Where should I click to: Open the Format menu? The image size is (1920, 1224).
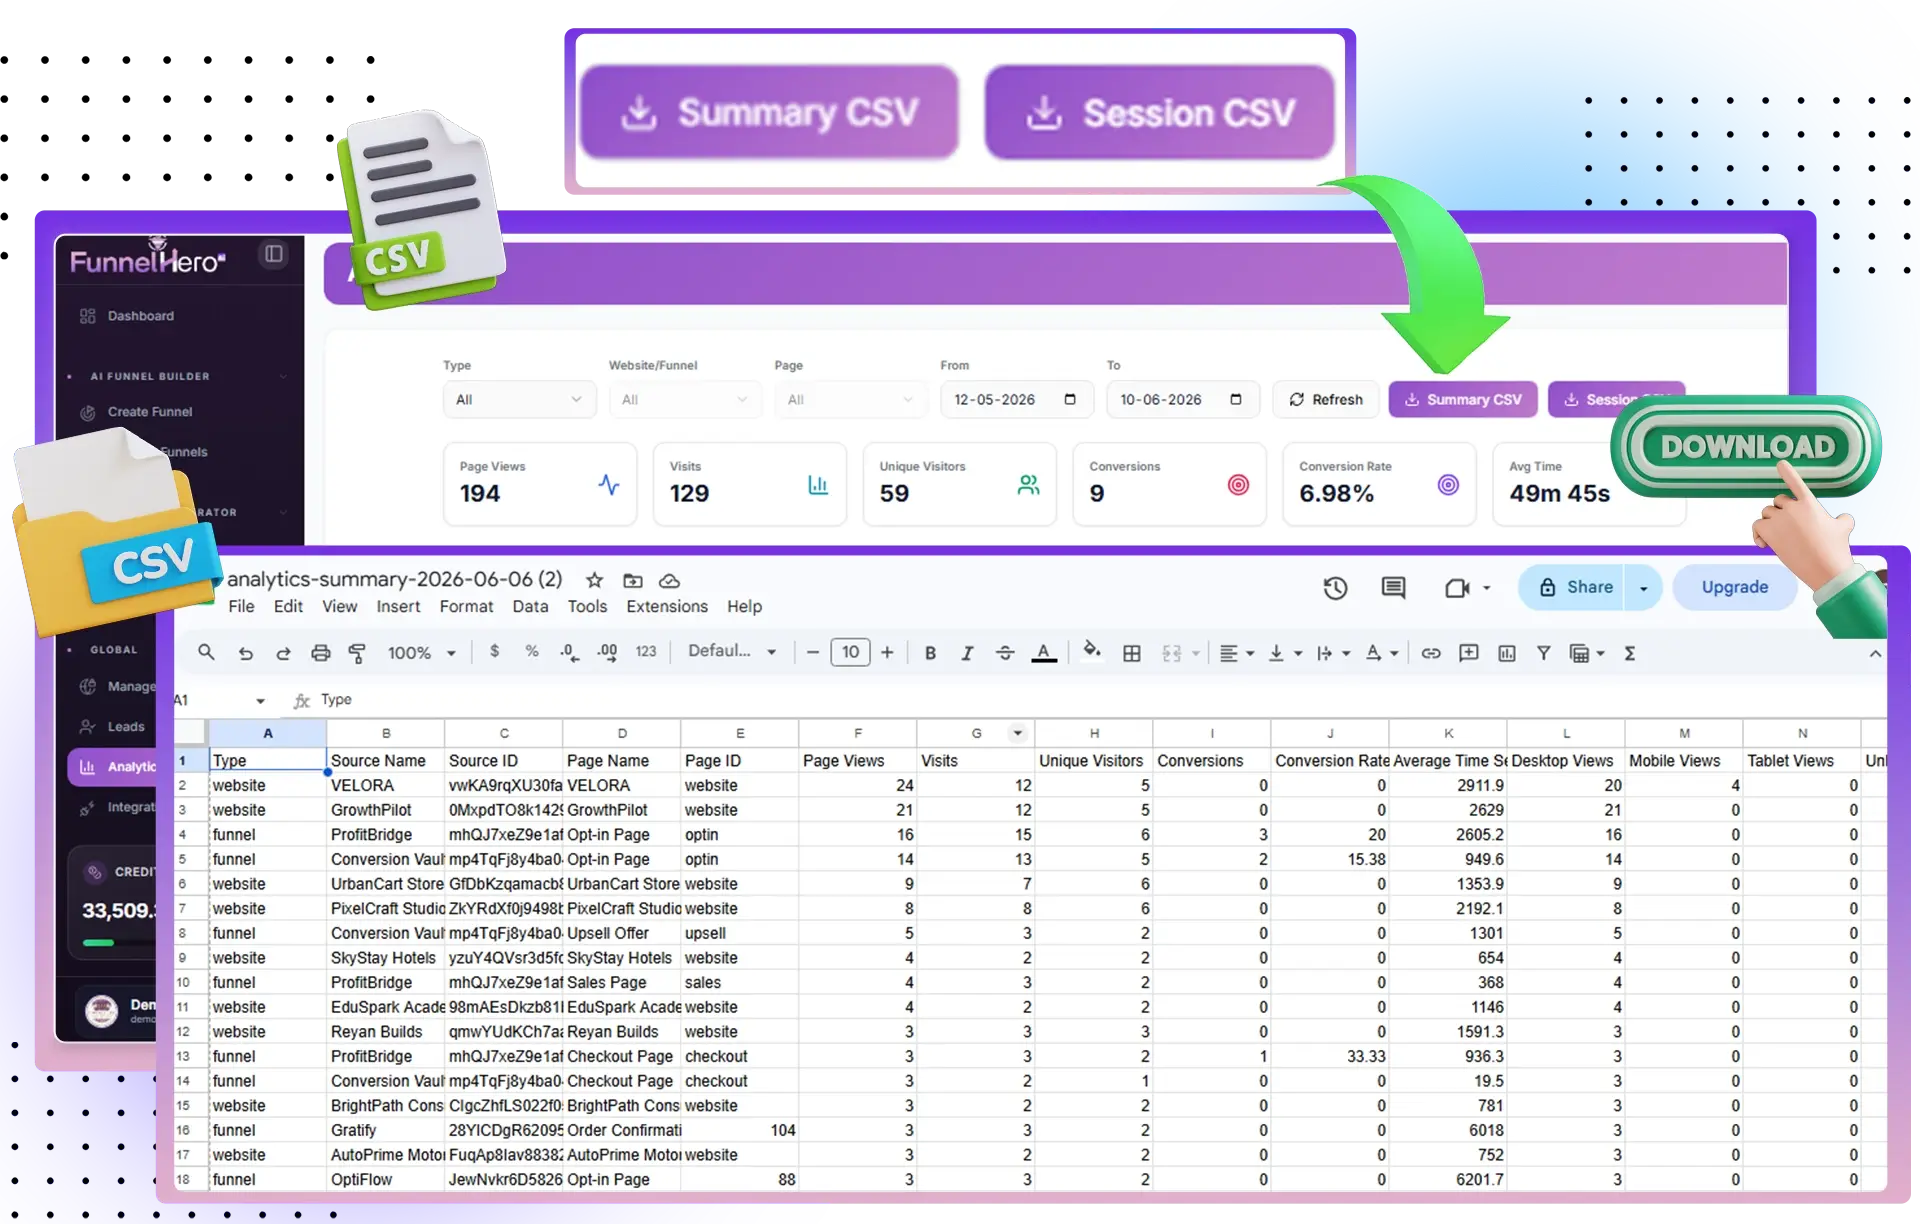click(x=466, y=606)
